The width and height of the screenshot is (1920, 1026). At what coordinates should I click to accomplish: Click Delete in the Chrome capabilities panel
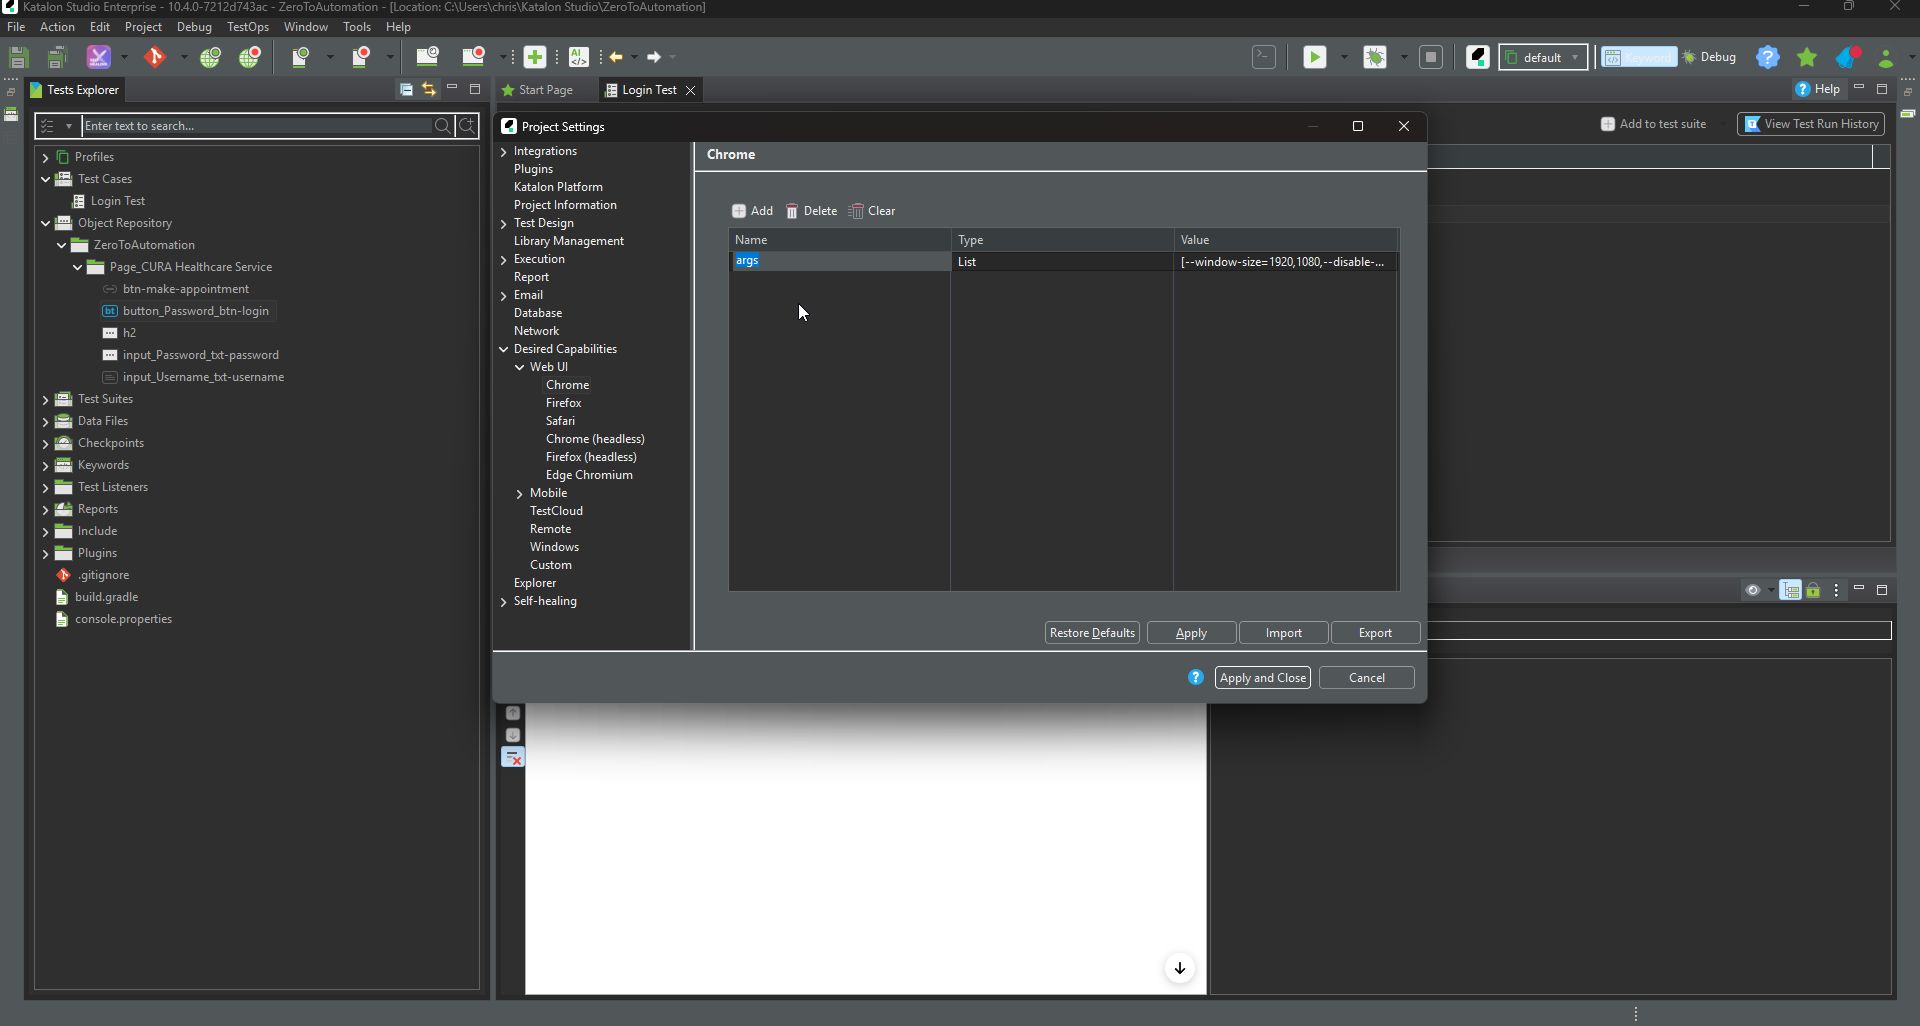pyautogui.click(x=811, y=211)
